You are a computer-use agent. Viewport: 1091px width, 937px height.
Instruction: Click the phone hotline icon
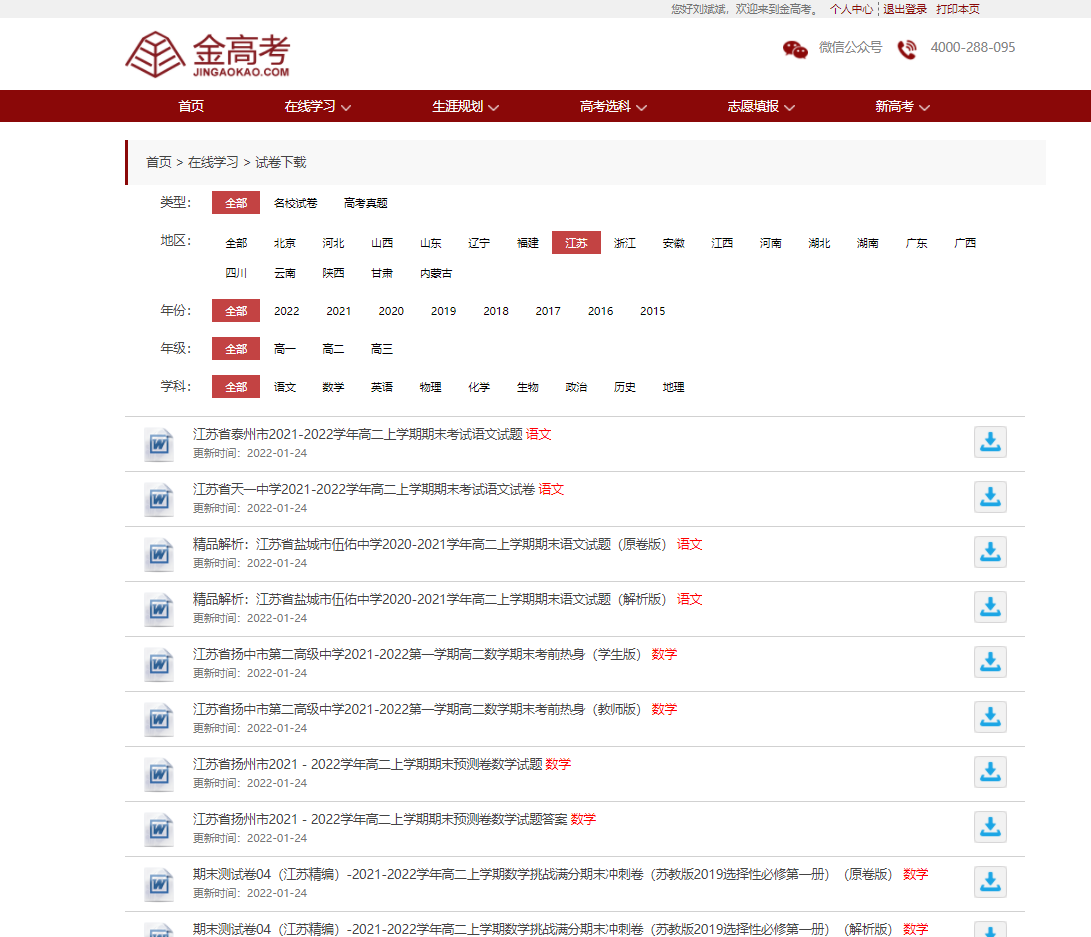[907, 49]
